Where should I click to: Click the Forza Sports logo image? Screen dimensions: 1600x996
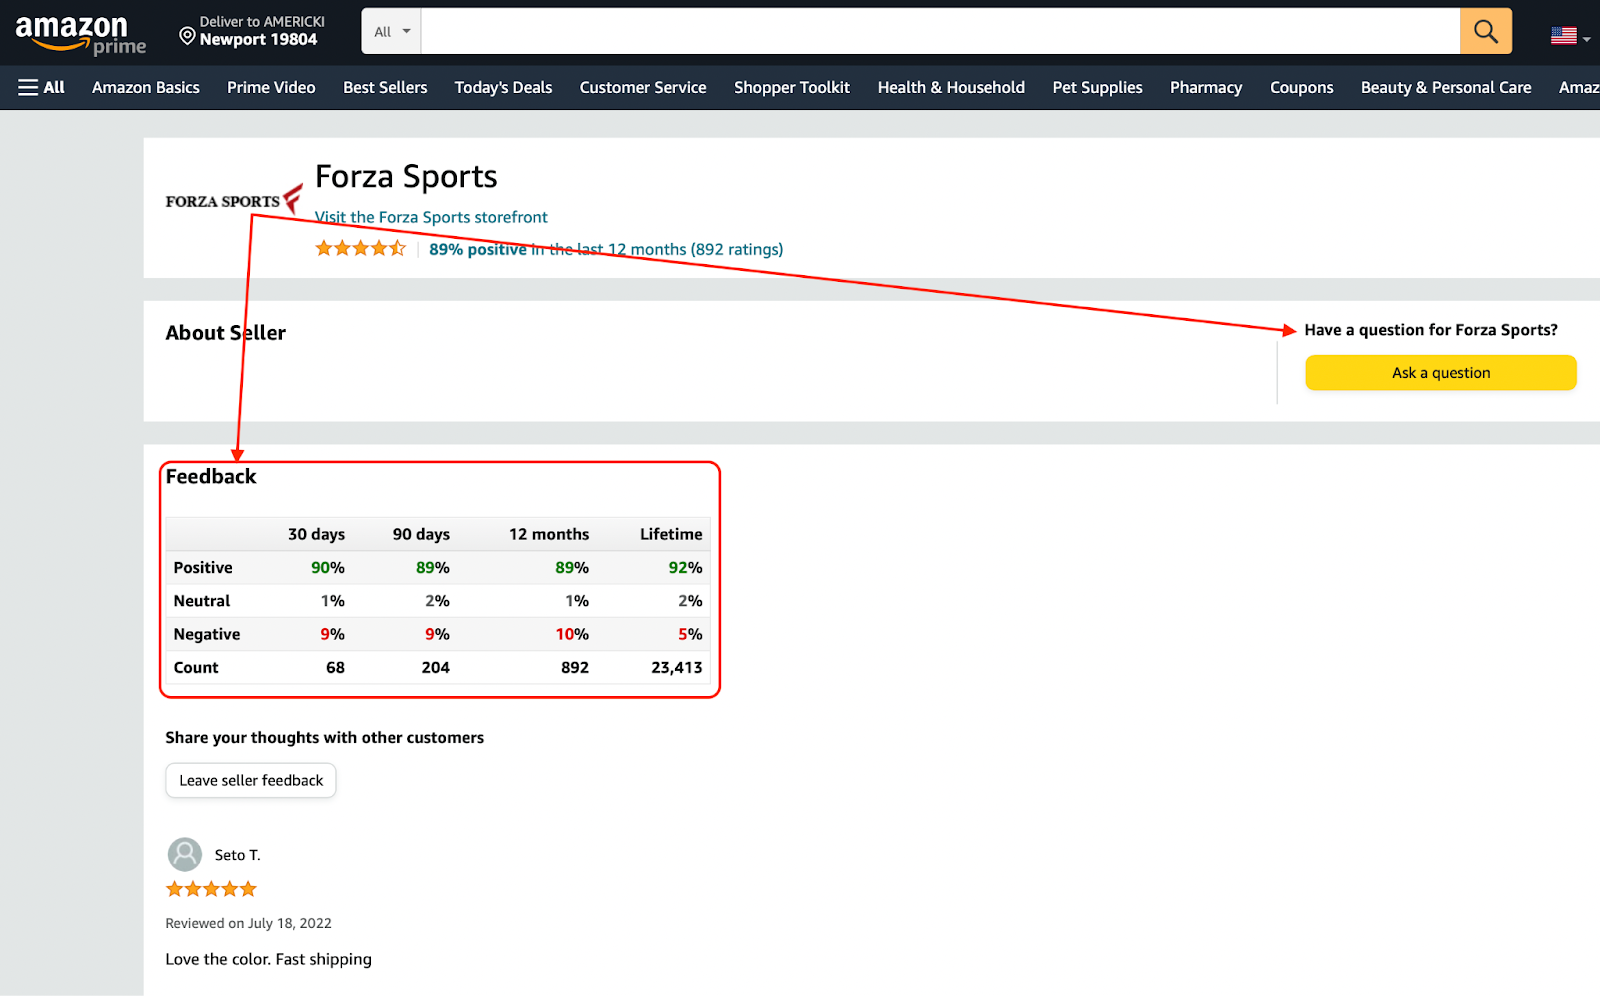tap(234, 199)
